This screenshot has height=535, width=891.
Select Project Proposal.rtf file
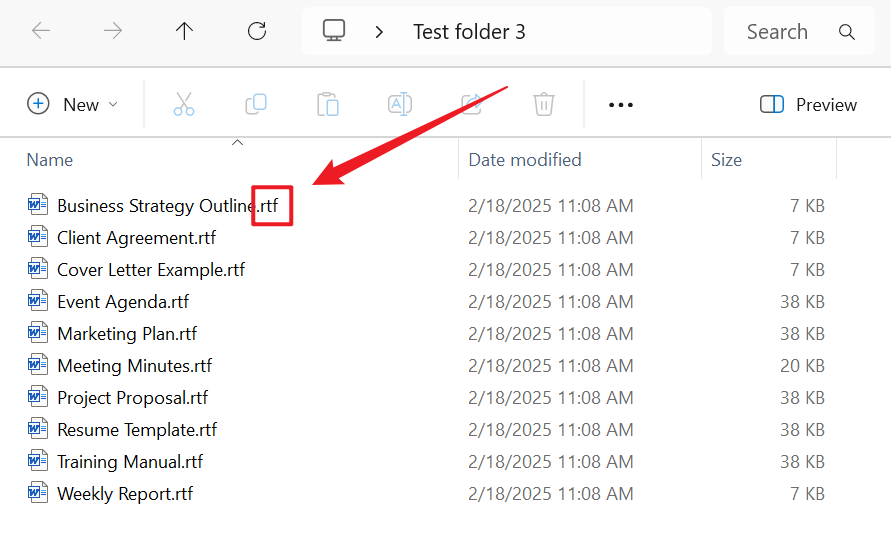click(x=133, y=398)
